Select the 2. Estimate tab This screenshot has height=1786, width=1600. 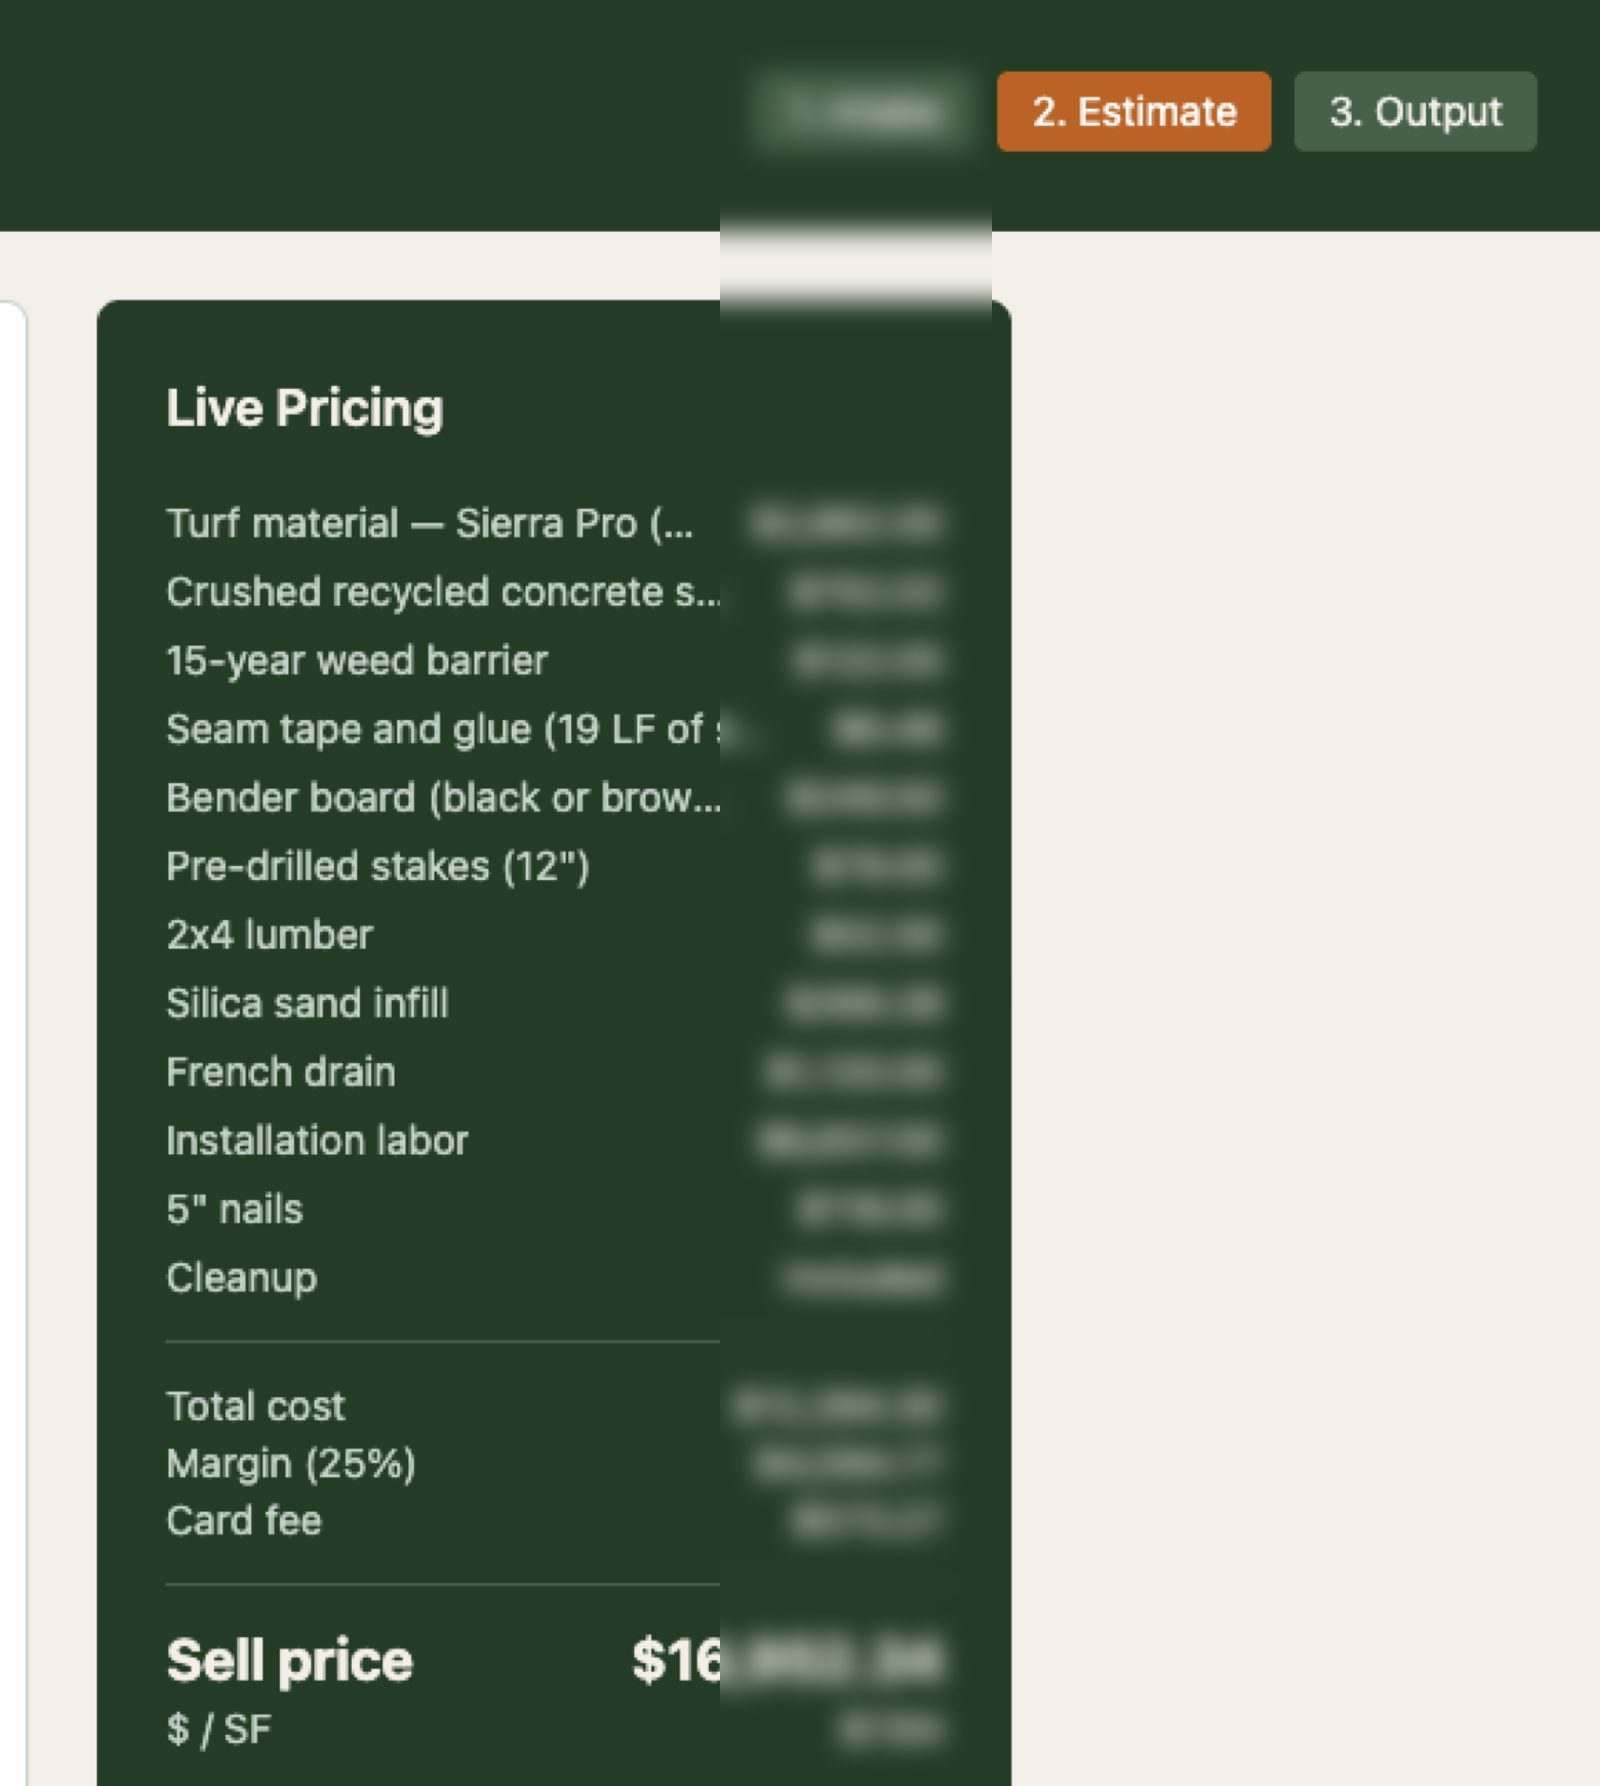(1133, 113)
